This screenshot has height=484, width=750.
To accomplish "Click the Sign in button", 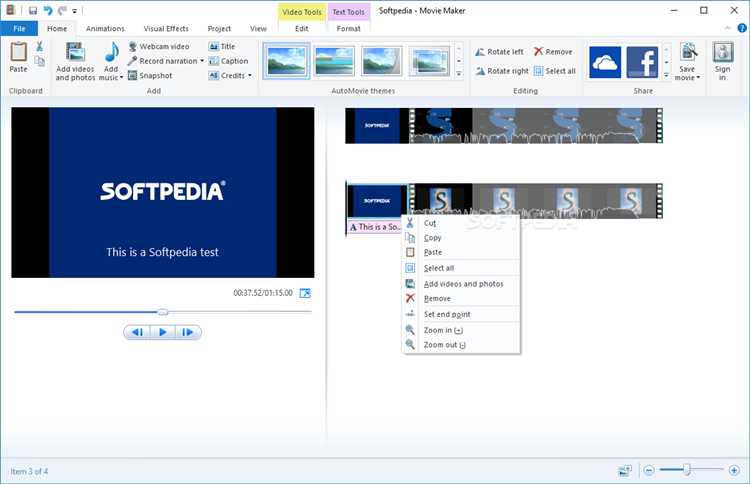I will click(722, 61).
